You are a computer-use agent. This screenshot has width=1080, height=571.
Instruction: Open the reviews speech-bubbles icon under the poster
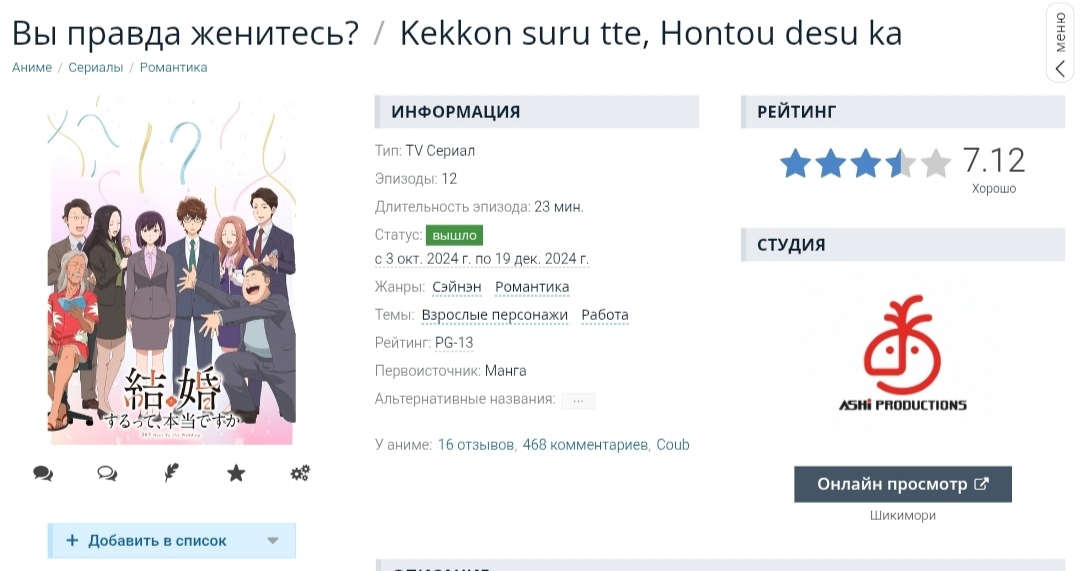coord(43,473)
